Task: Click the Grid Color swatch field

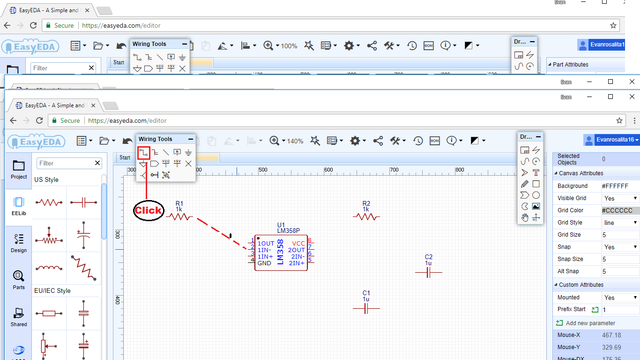Action: pos(620,210)
